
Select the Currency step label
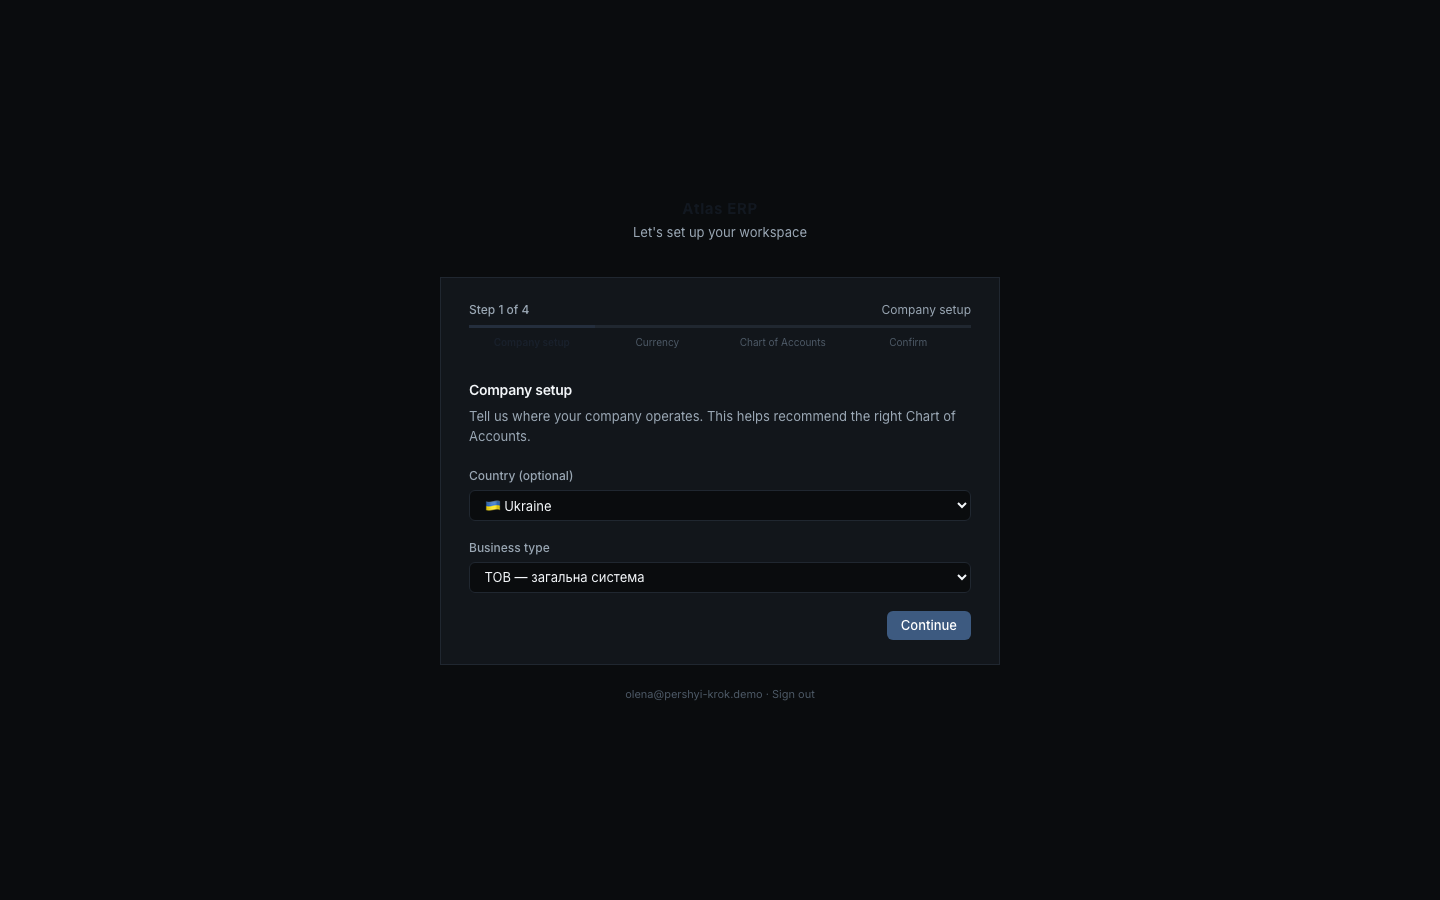click(657, 342)
